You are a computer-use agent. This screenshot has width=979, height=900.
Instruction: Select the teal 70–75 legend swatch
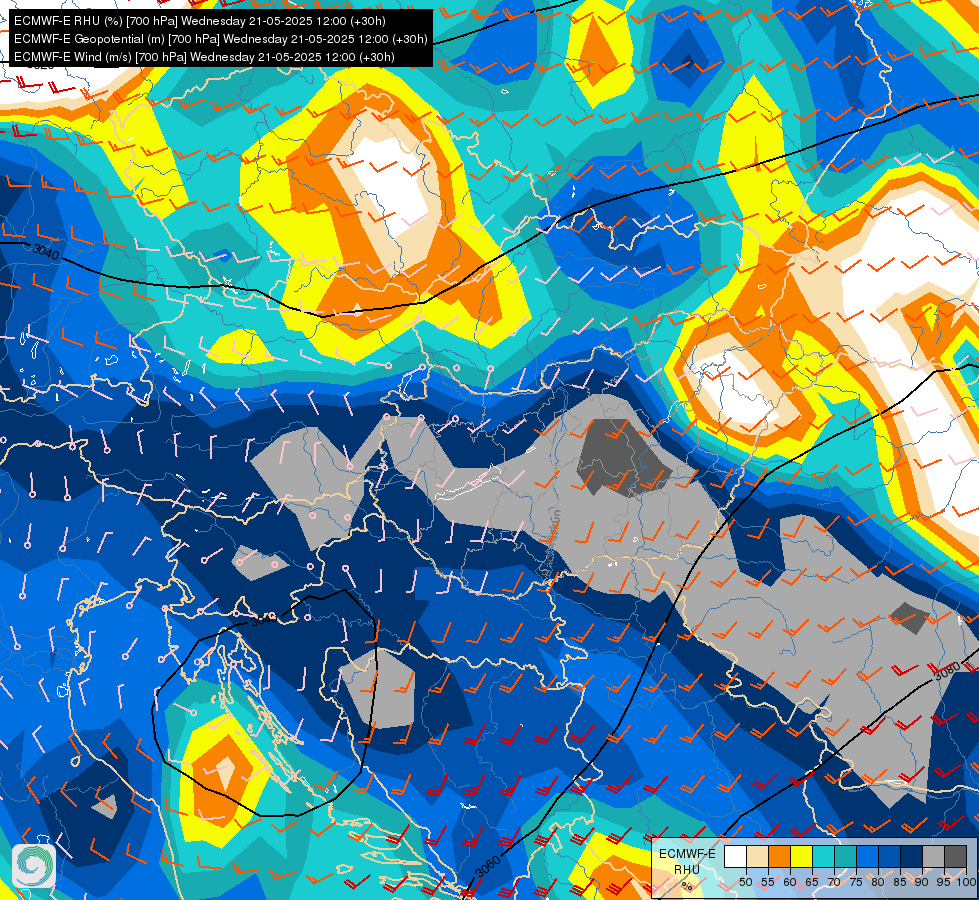pyautogui.click(x=845, y=856)
